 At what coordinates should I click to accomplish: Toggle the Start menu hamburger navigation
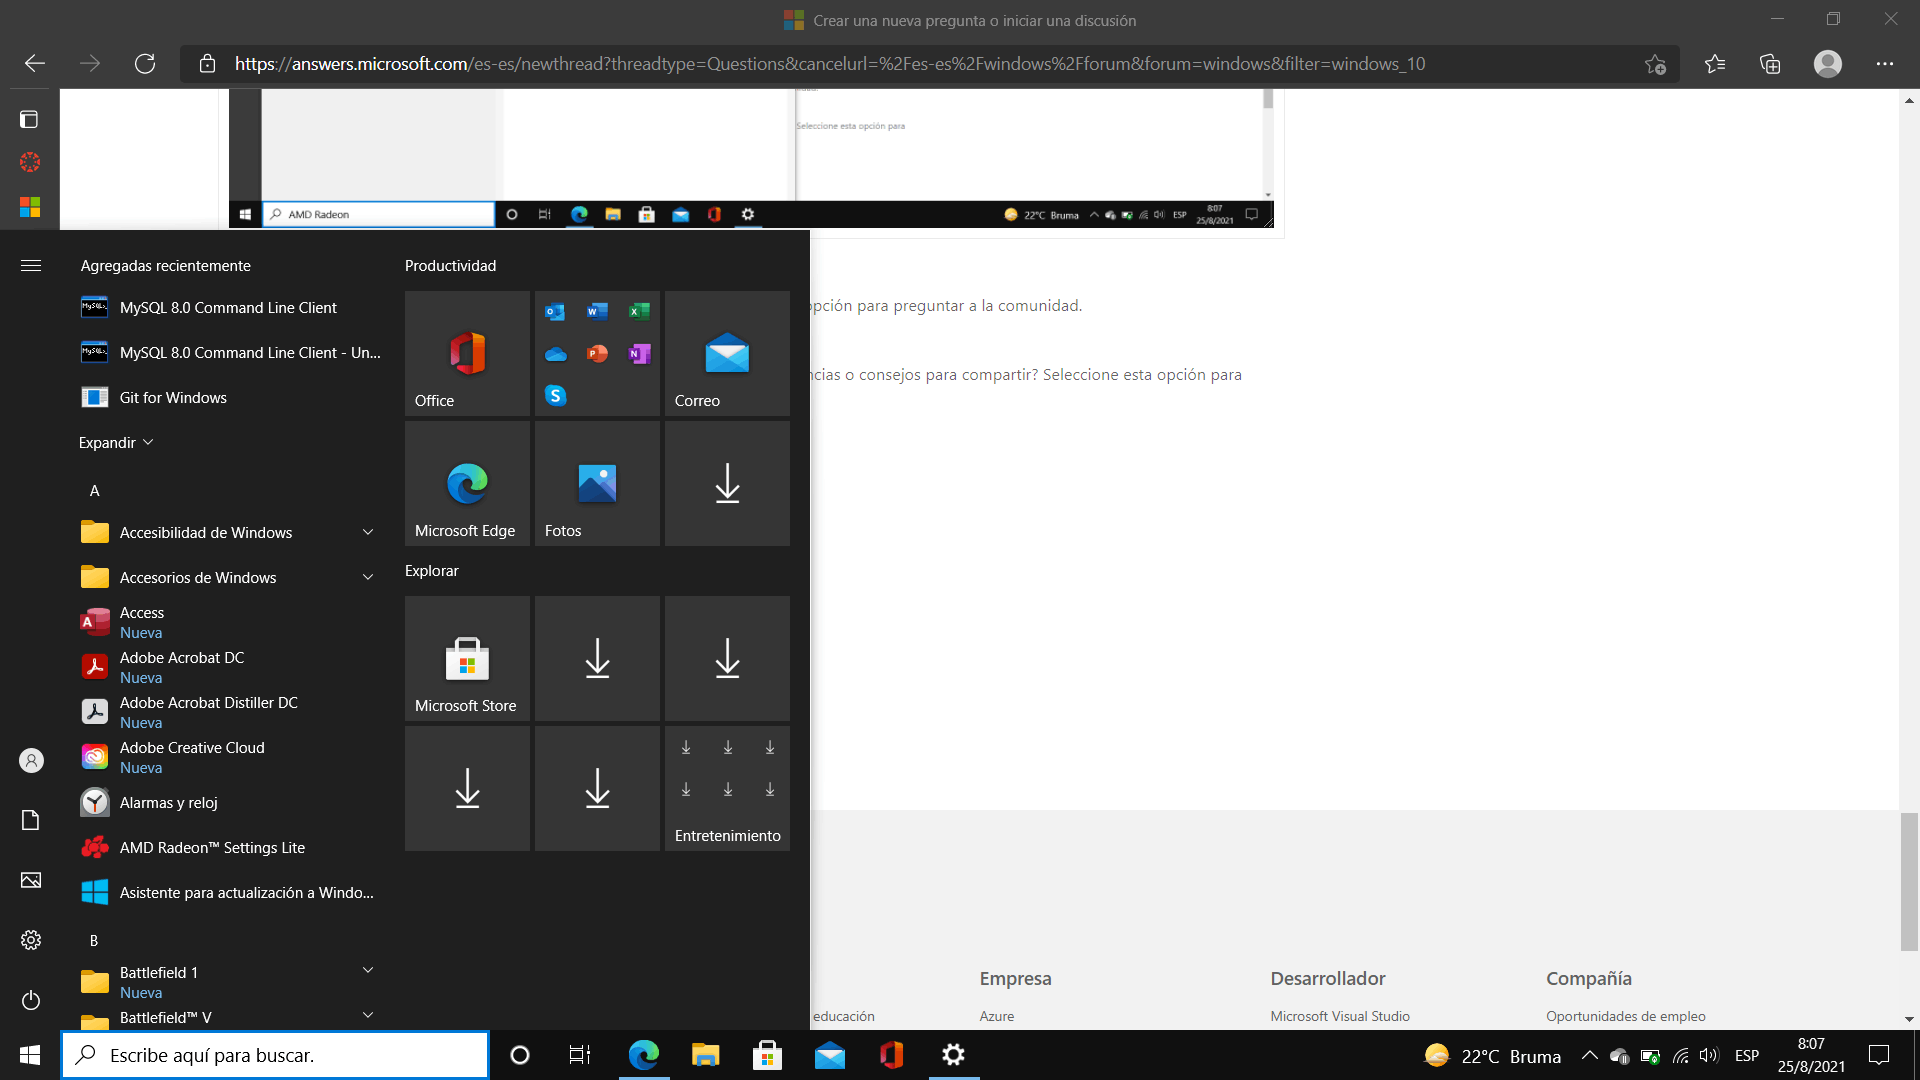[31, 265]
